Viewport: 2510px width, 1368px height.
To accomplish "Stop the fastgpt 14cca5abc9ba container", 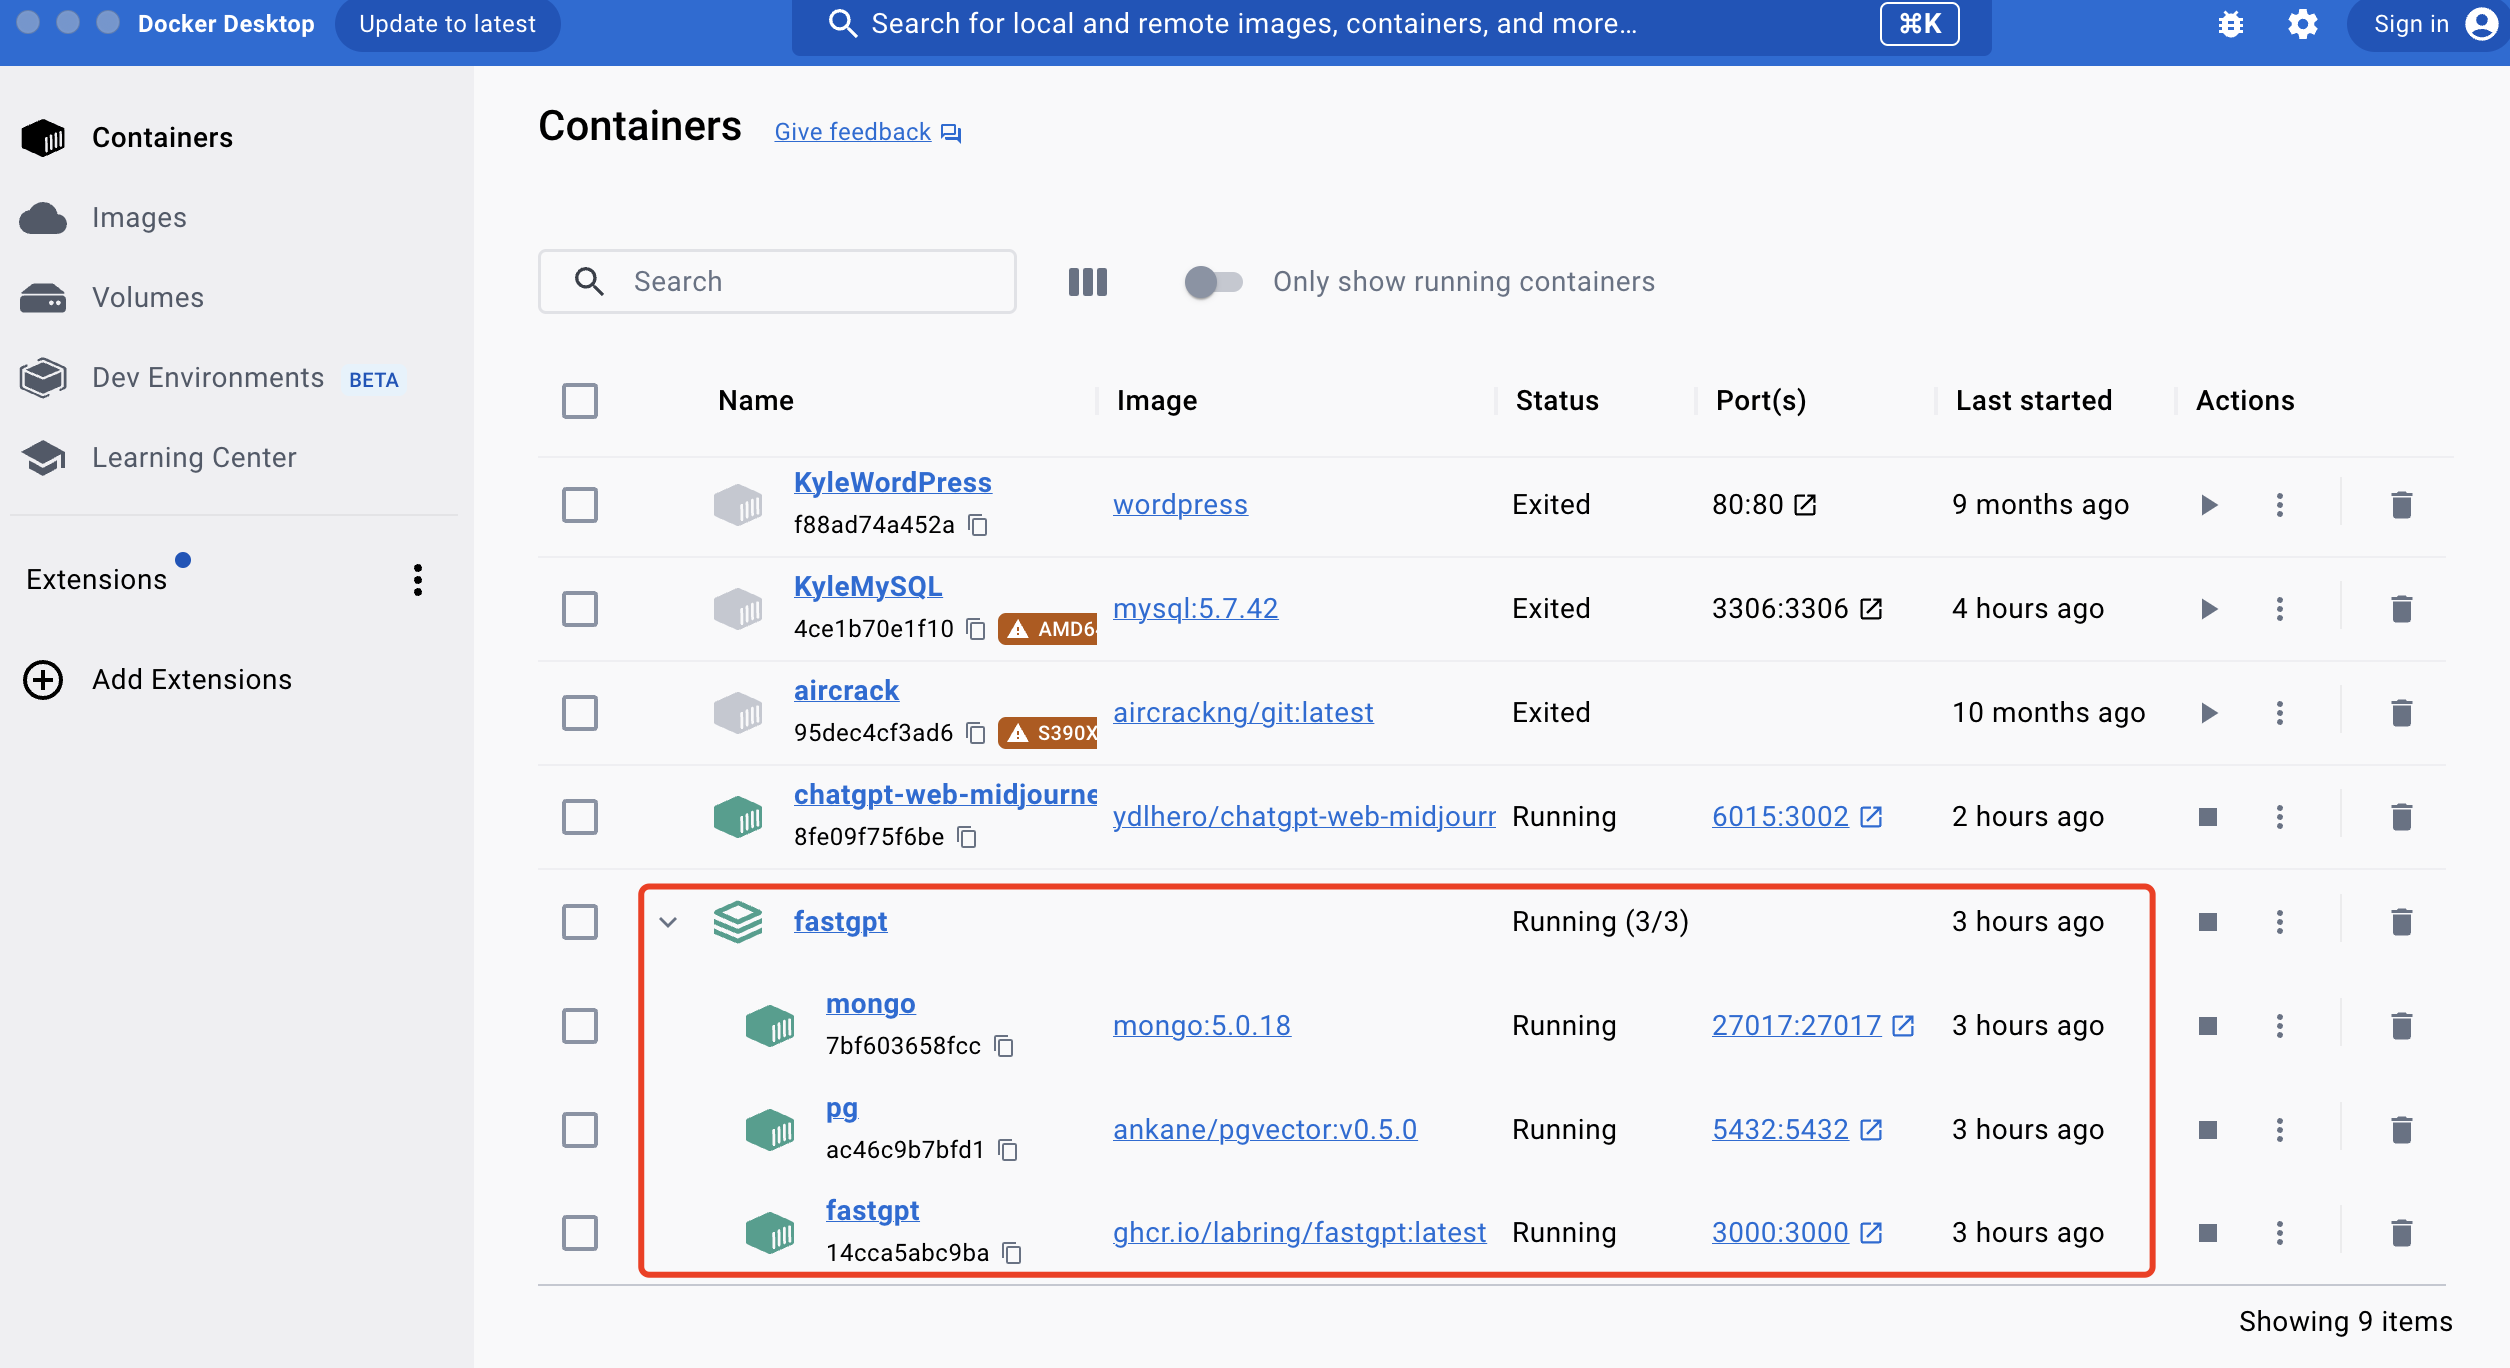I will coord(2208,1233).
